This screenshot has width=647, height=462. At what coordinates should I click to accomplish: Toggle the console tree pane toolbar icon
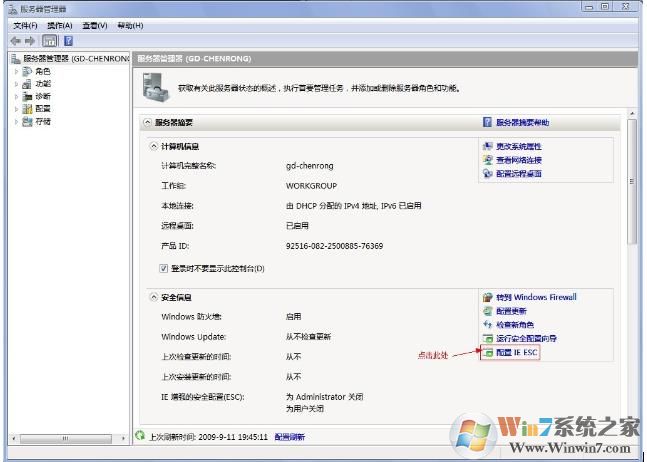tap(50, 41)
